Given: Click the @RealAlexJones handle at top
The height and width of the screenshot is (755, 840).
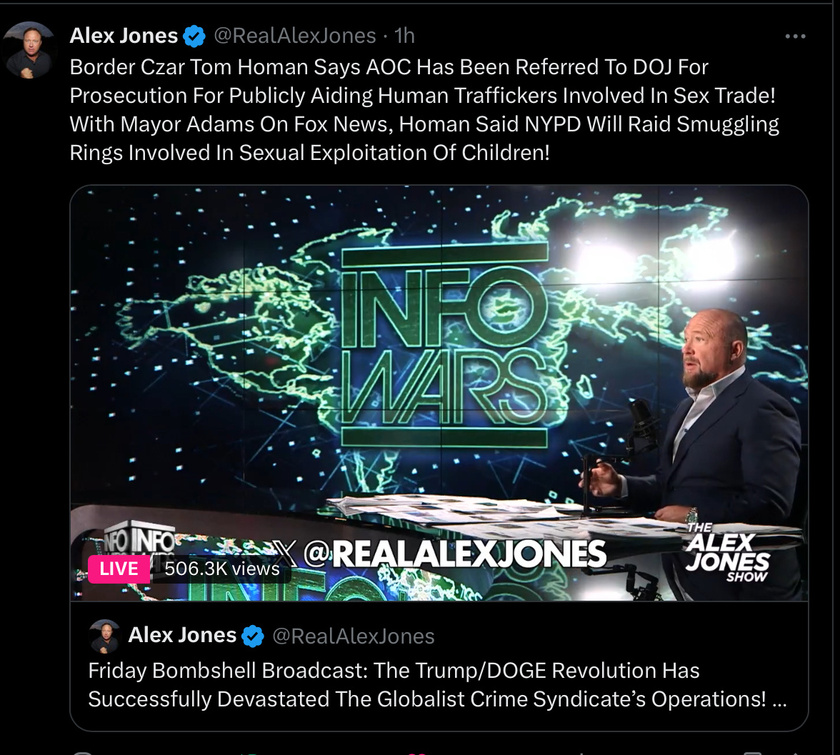Looking at the screenshot, I should 295,36.
